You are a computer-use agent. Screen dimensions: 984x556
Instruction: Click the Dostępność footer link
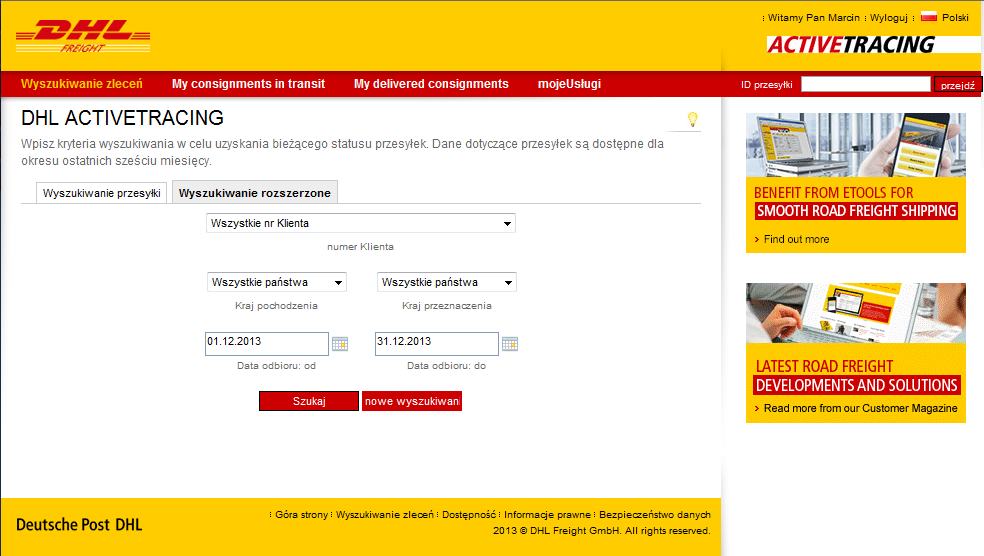469,515
